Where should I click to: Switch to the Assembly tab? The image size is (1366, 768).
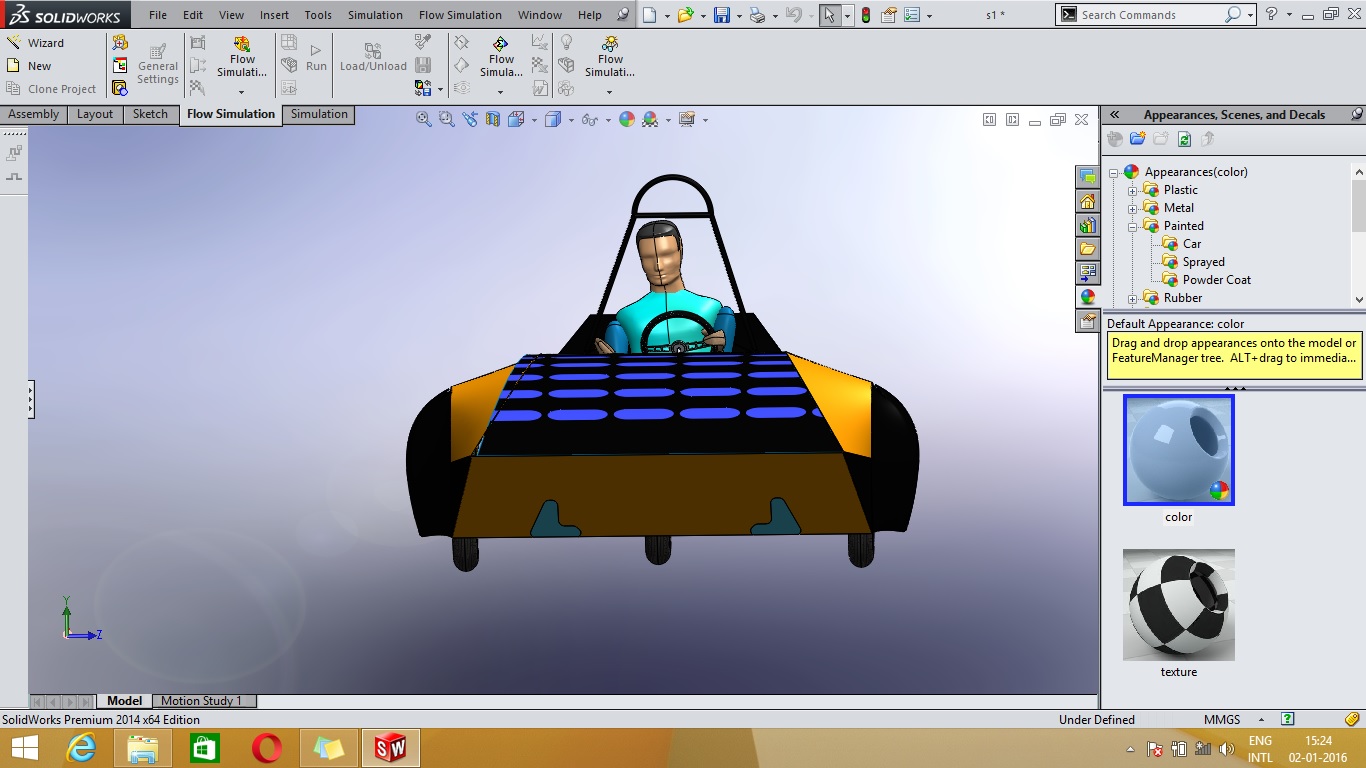[33, 114]
